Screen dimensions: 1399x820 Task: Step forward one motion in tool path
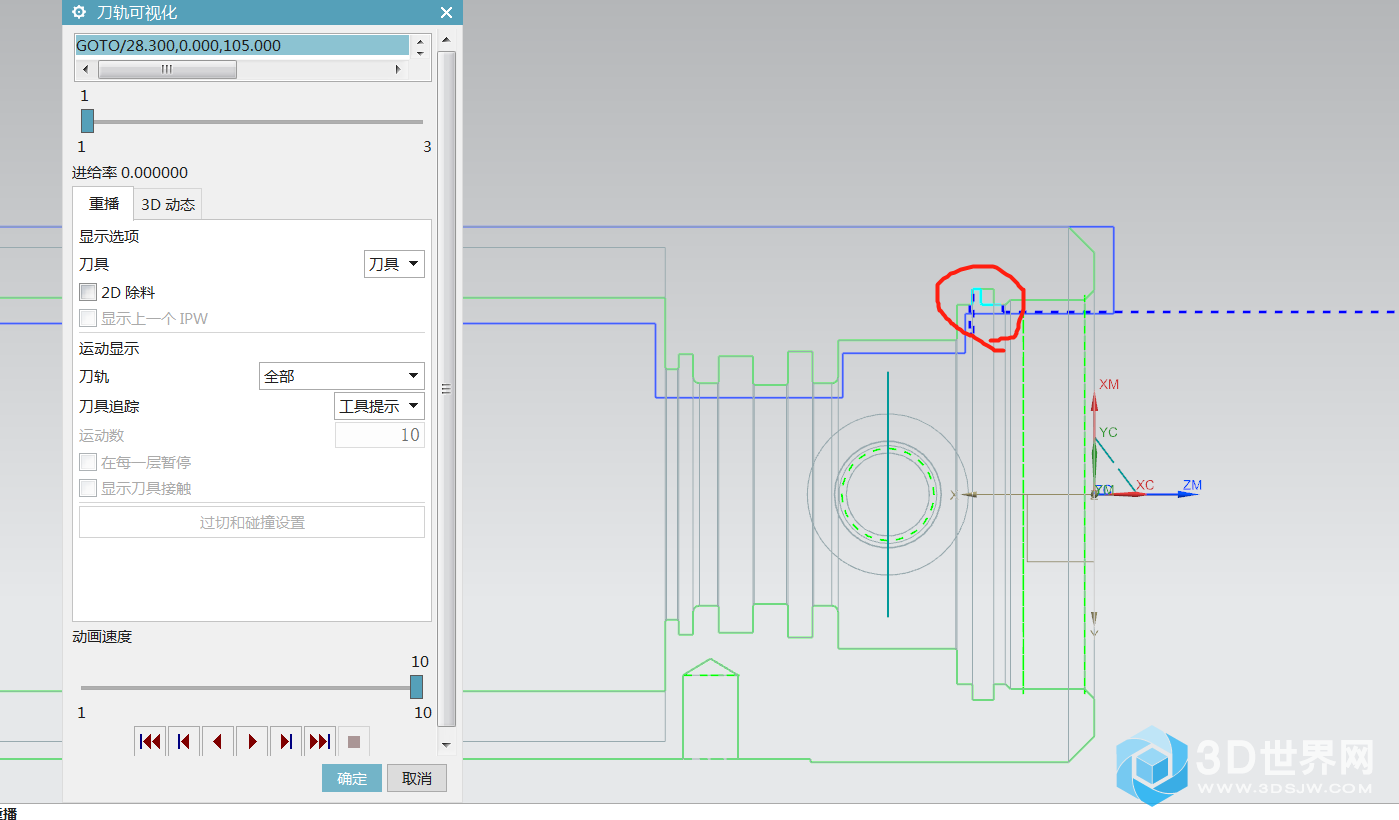(x=286, y=742)
